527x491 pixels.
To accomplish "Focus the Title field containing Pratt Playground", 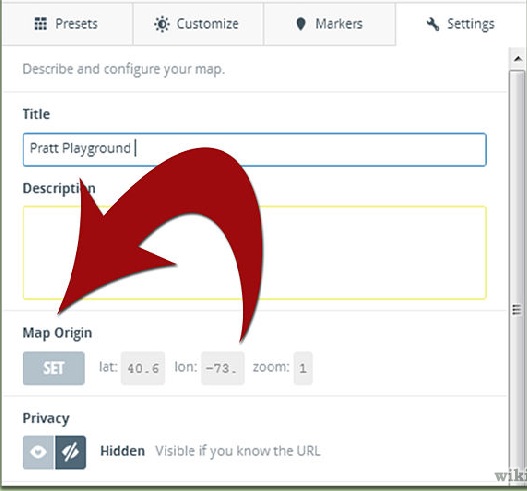I will click(255, 150).
